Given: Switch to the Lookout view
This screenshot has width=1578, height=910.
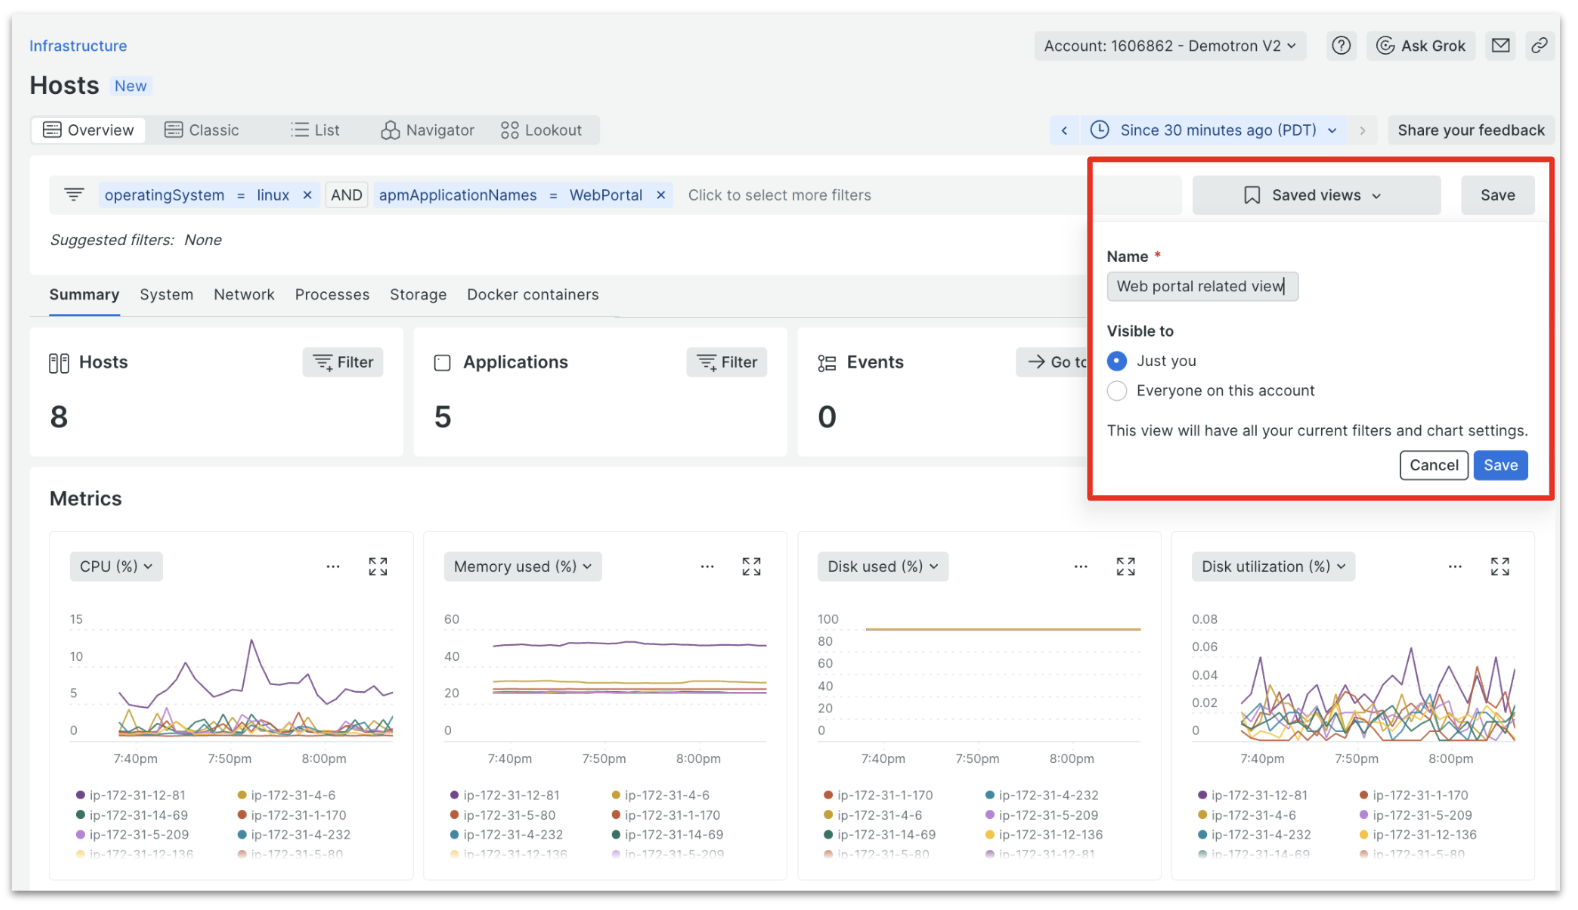Looking at the screenshot, I should click(541, 131).
